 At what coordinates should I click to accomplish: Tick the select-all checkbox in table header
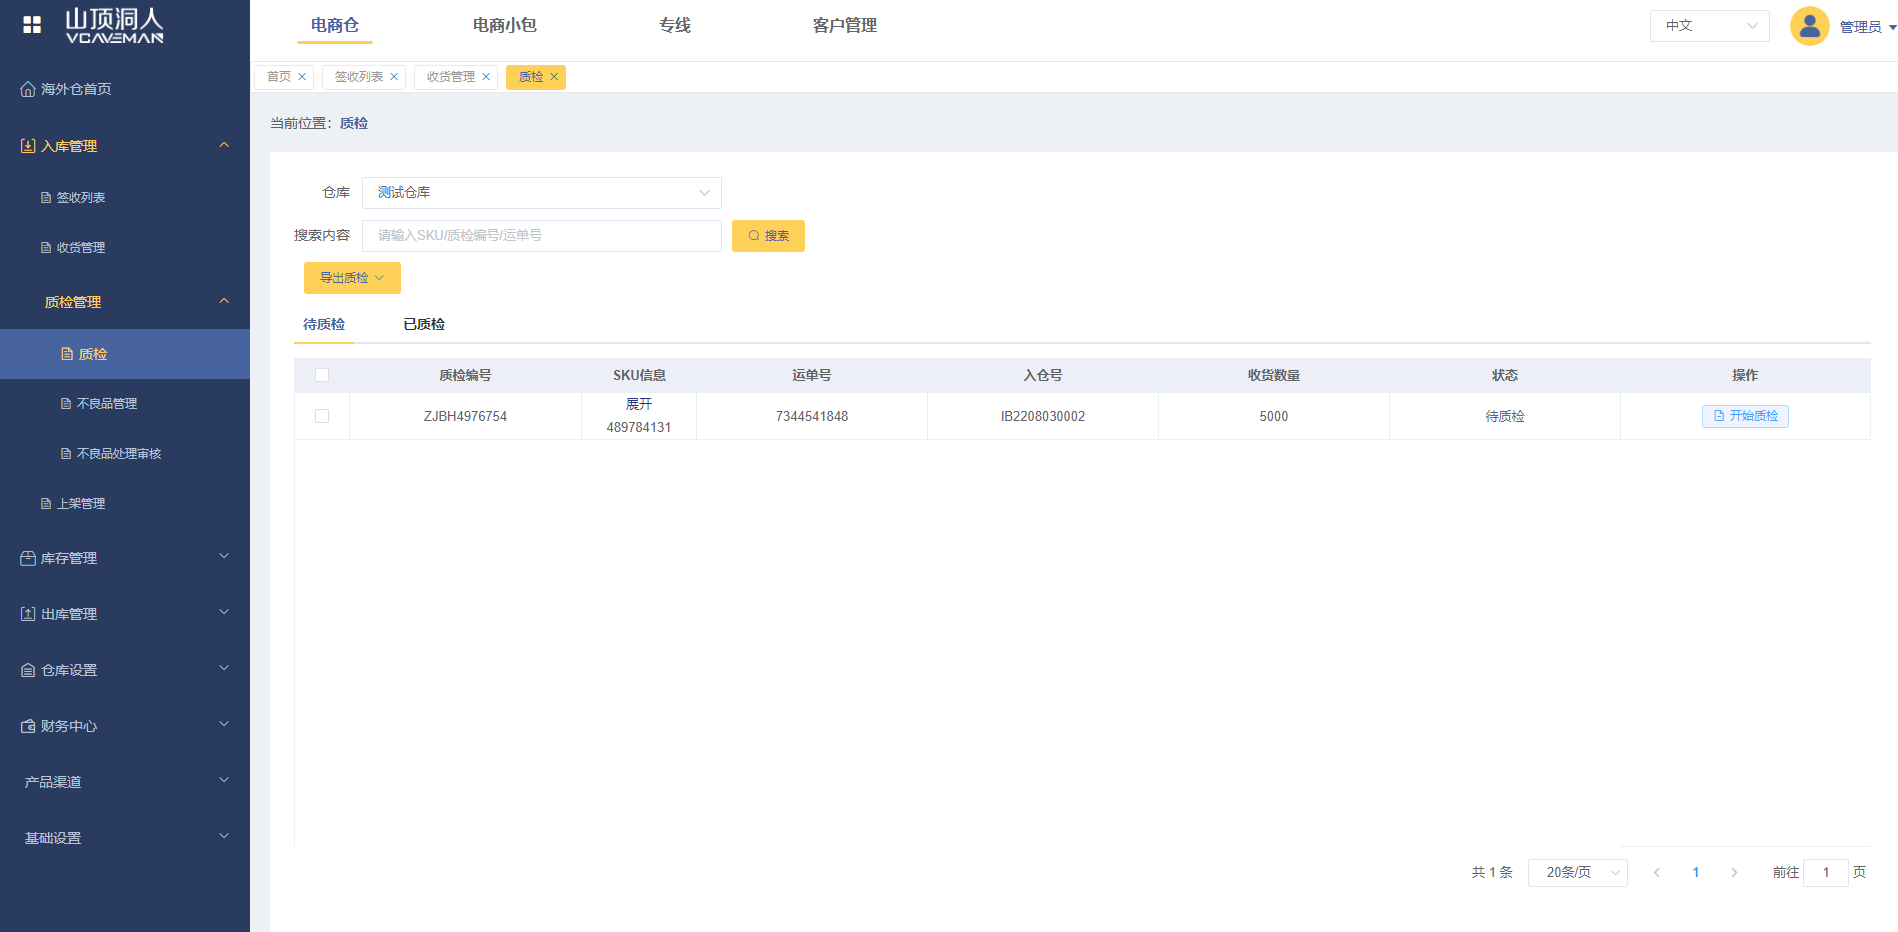[322, 375]
